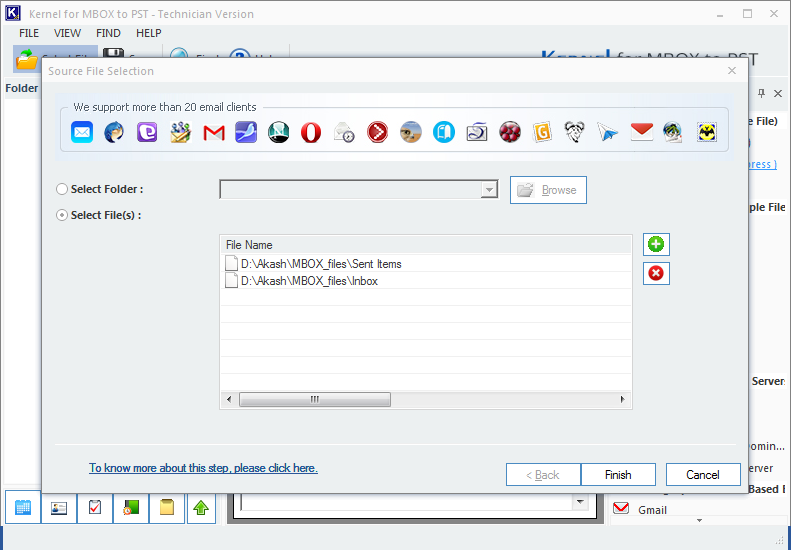This screenshot has height=550, width=791.
Task: Expand the down arrow under Gmail in right panel
Action: pos(699,520)
